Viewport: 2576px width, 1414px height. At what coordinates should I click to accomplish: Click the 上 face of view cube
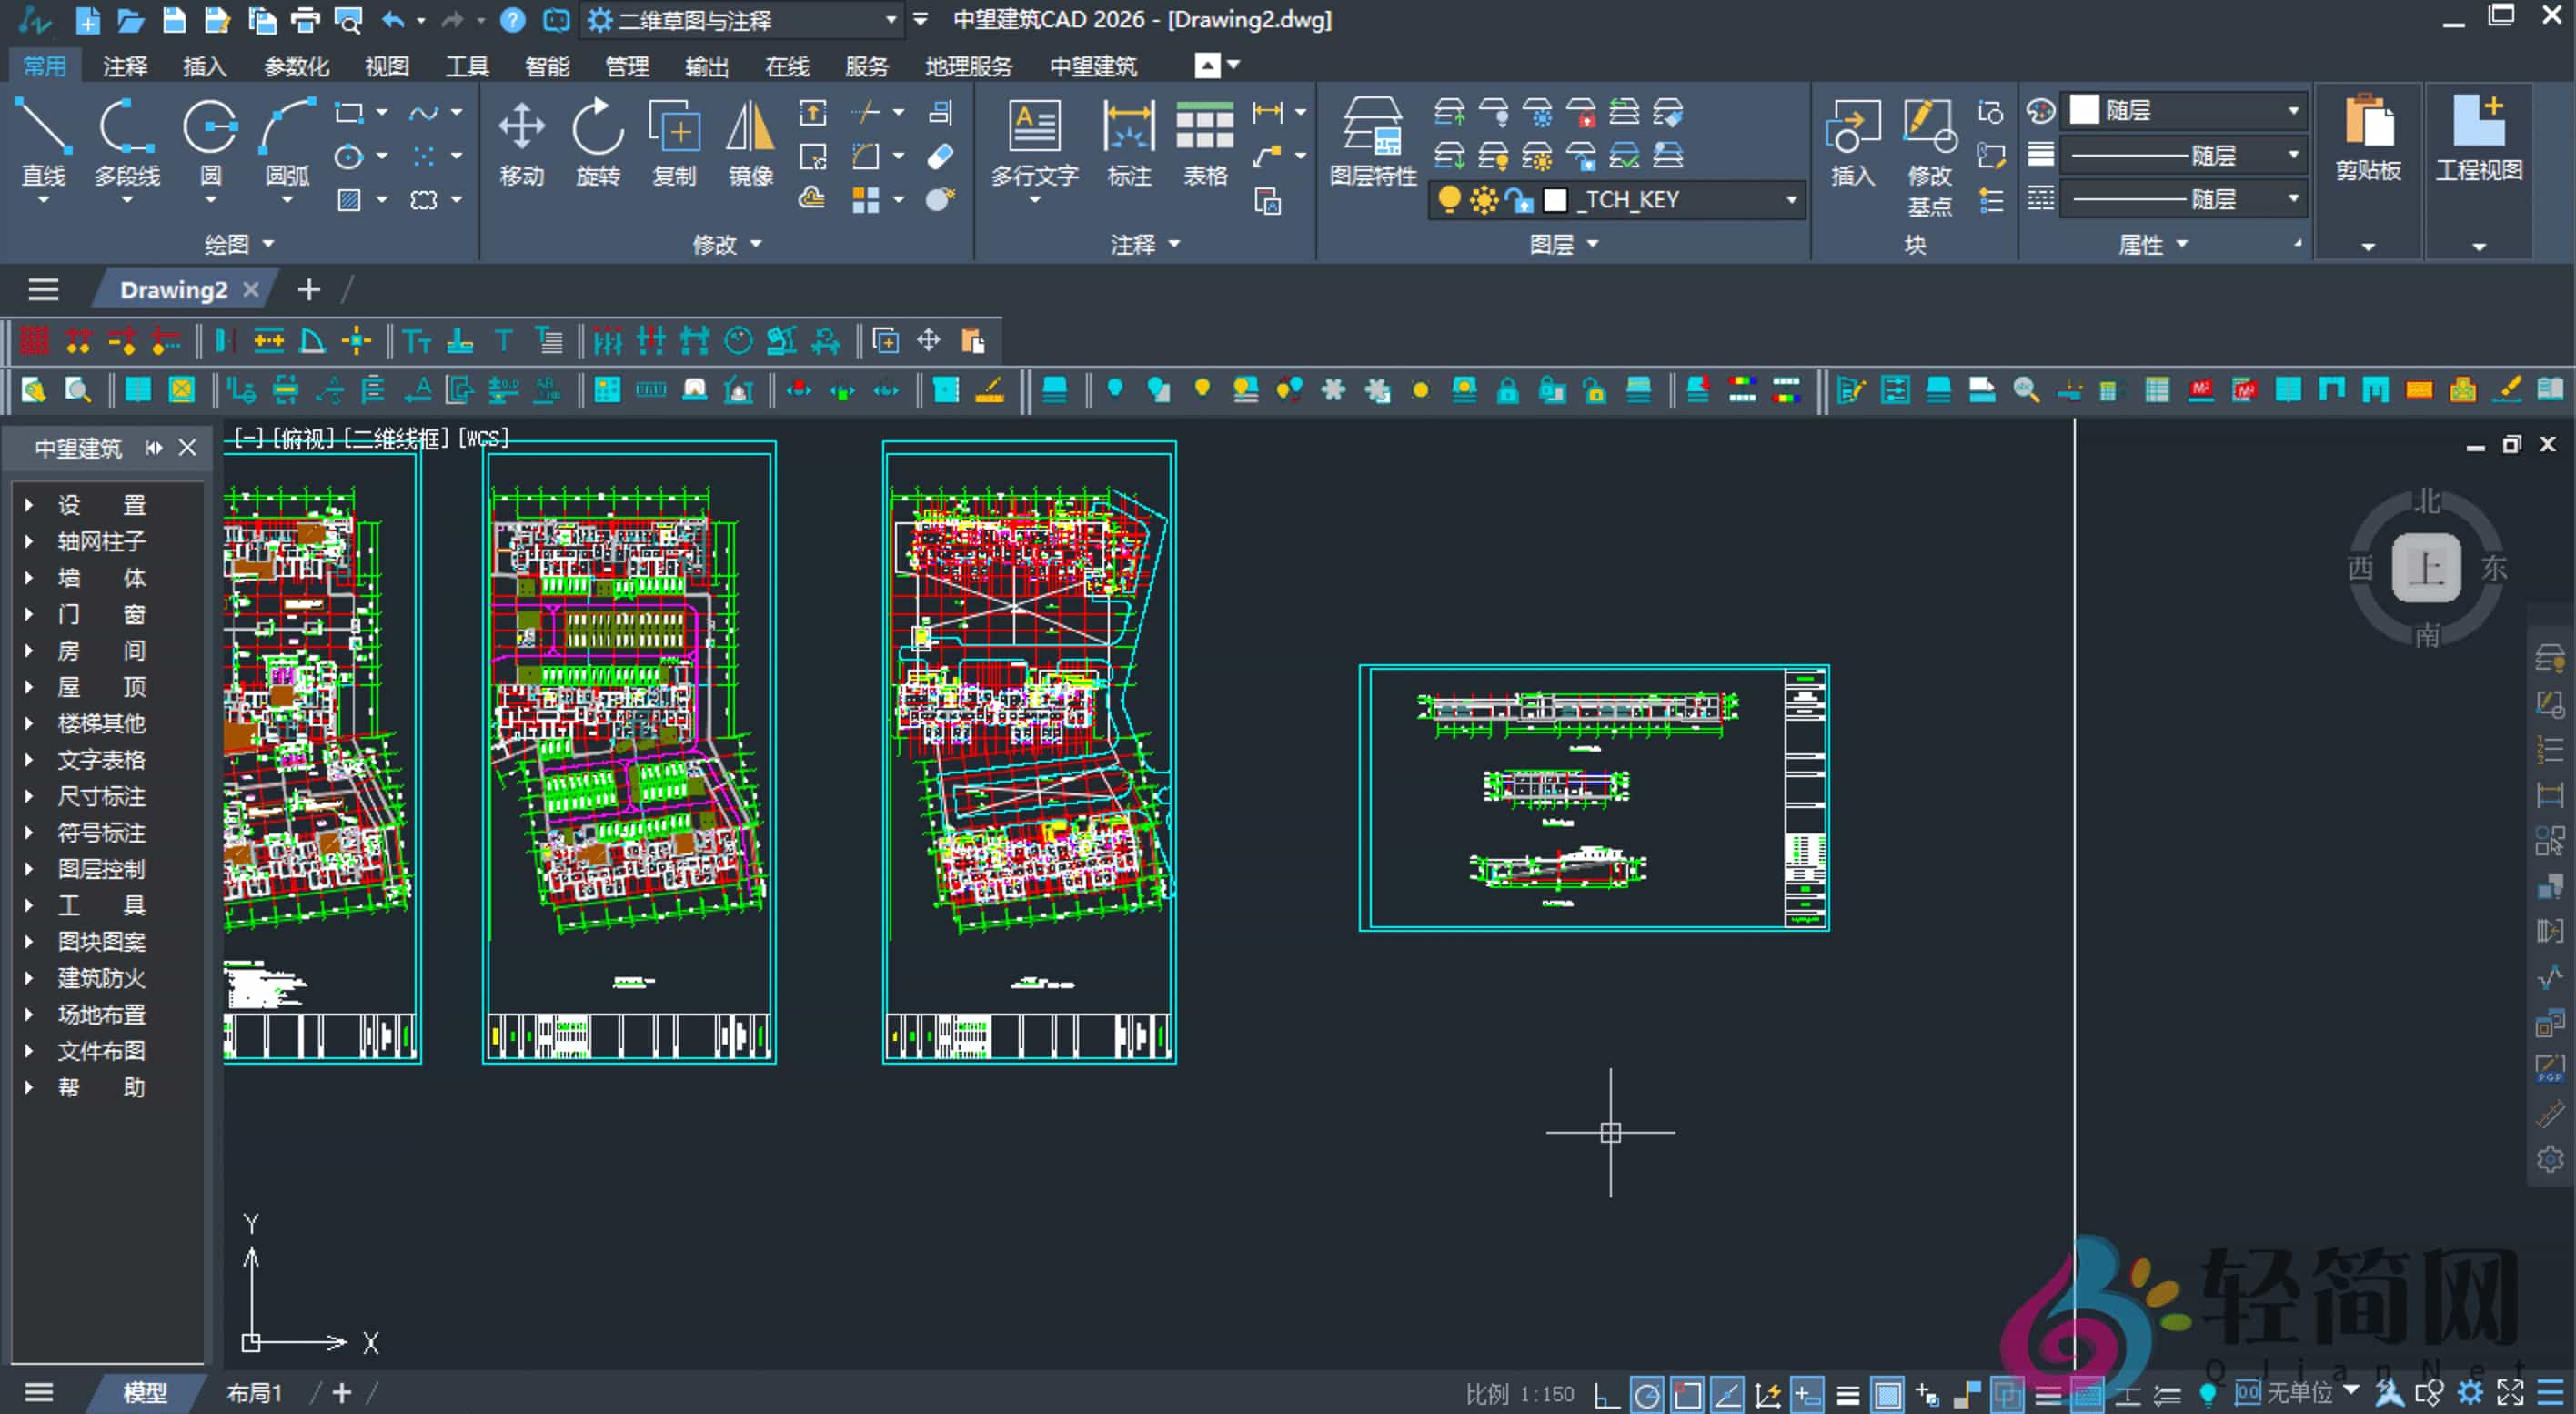[x=2425, y=567]
